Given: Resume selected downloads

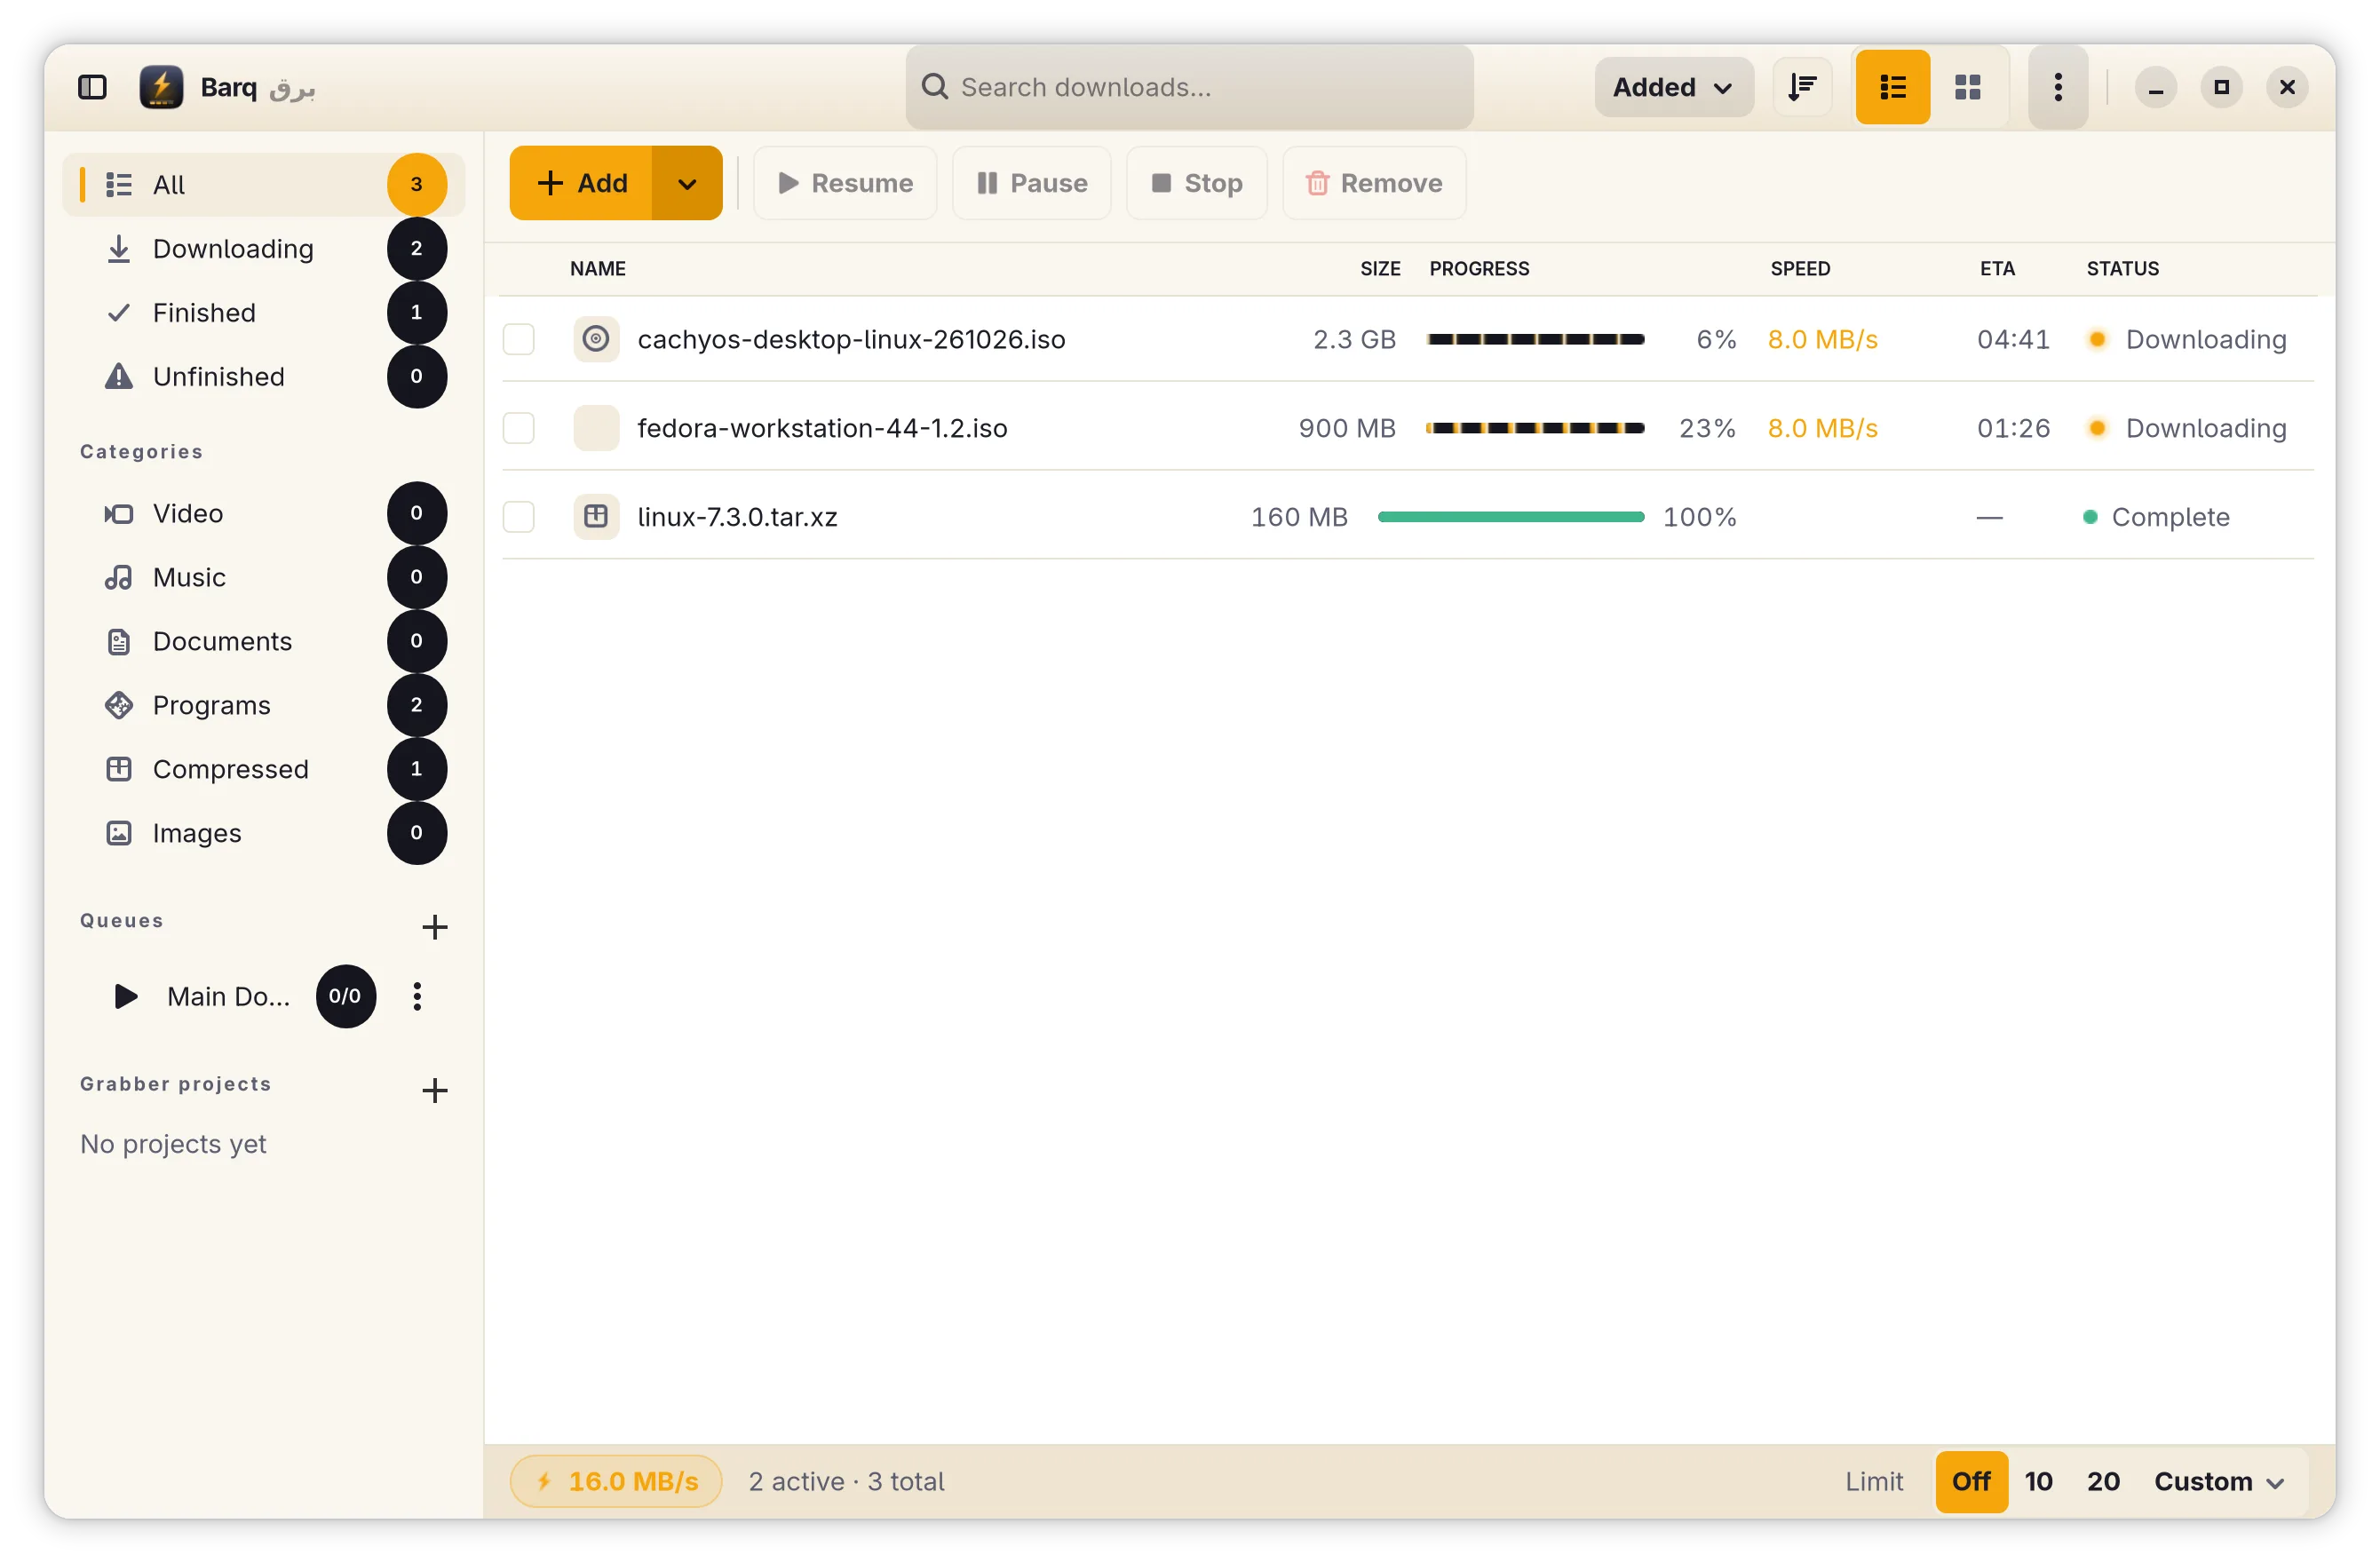Looking at the screenshot, I should point(845,183).
